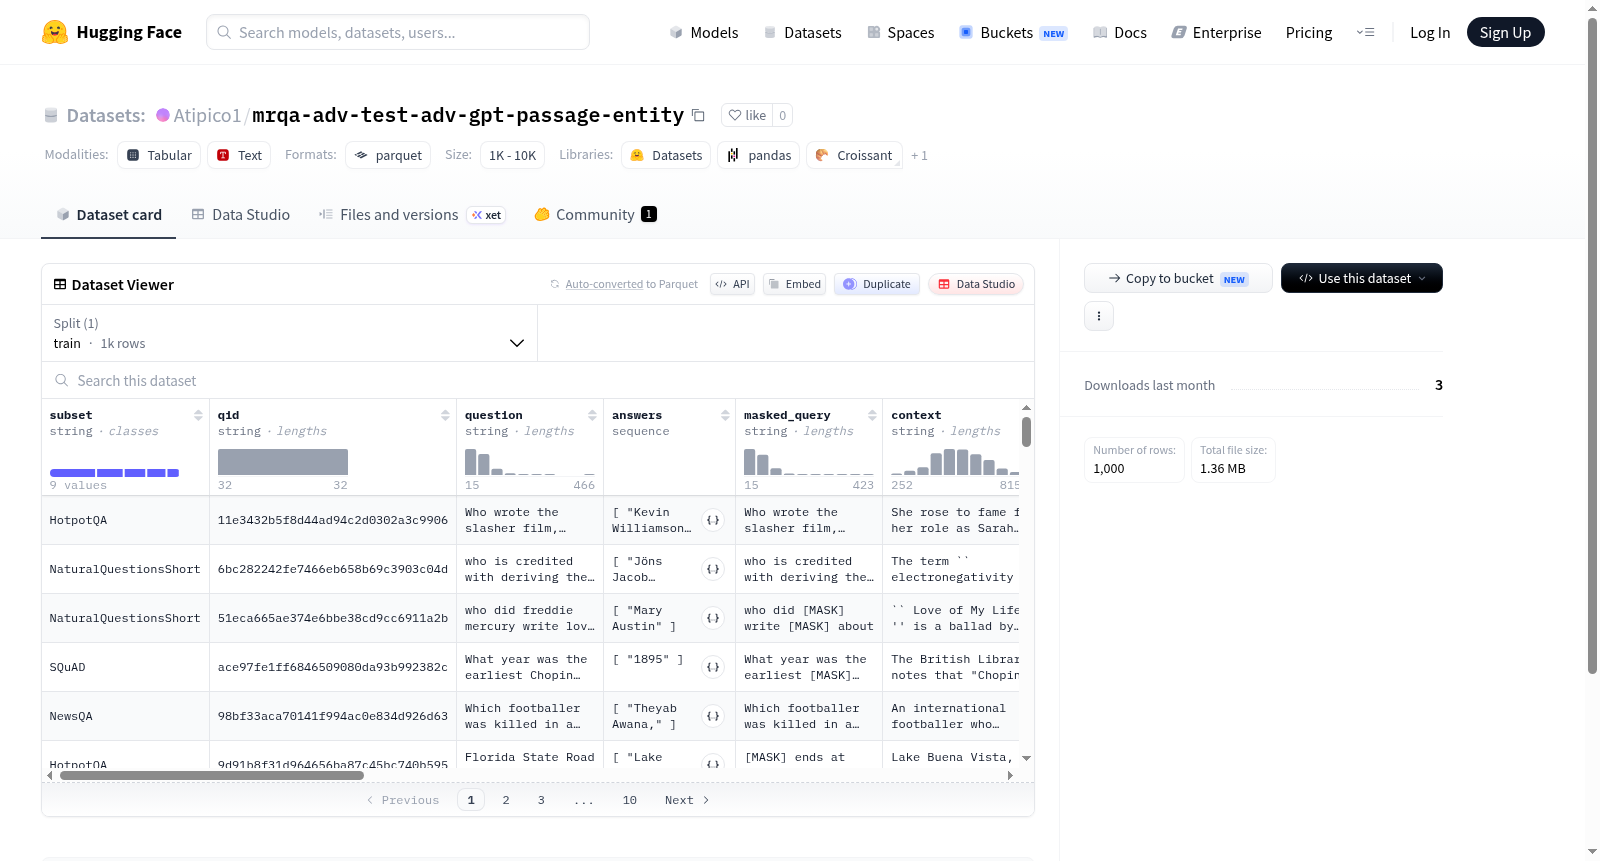Screen dimensions: 1600x861
Task: Click the top search models input
Action: coord(398,32)
